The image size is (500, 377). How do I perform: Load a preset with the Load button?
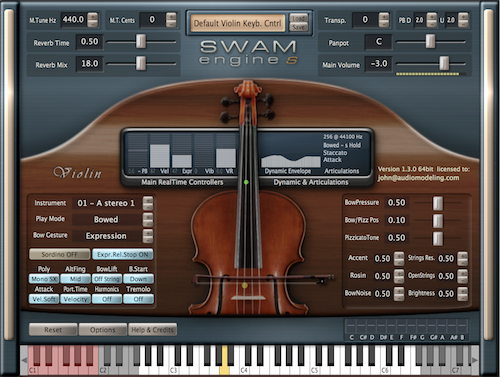click(x=298, y=18)
